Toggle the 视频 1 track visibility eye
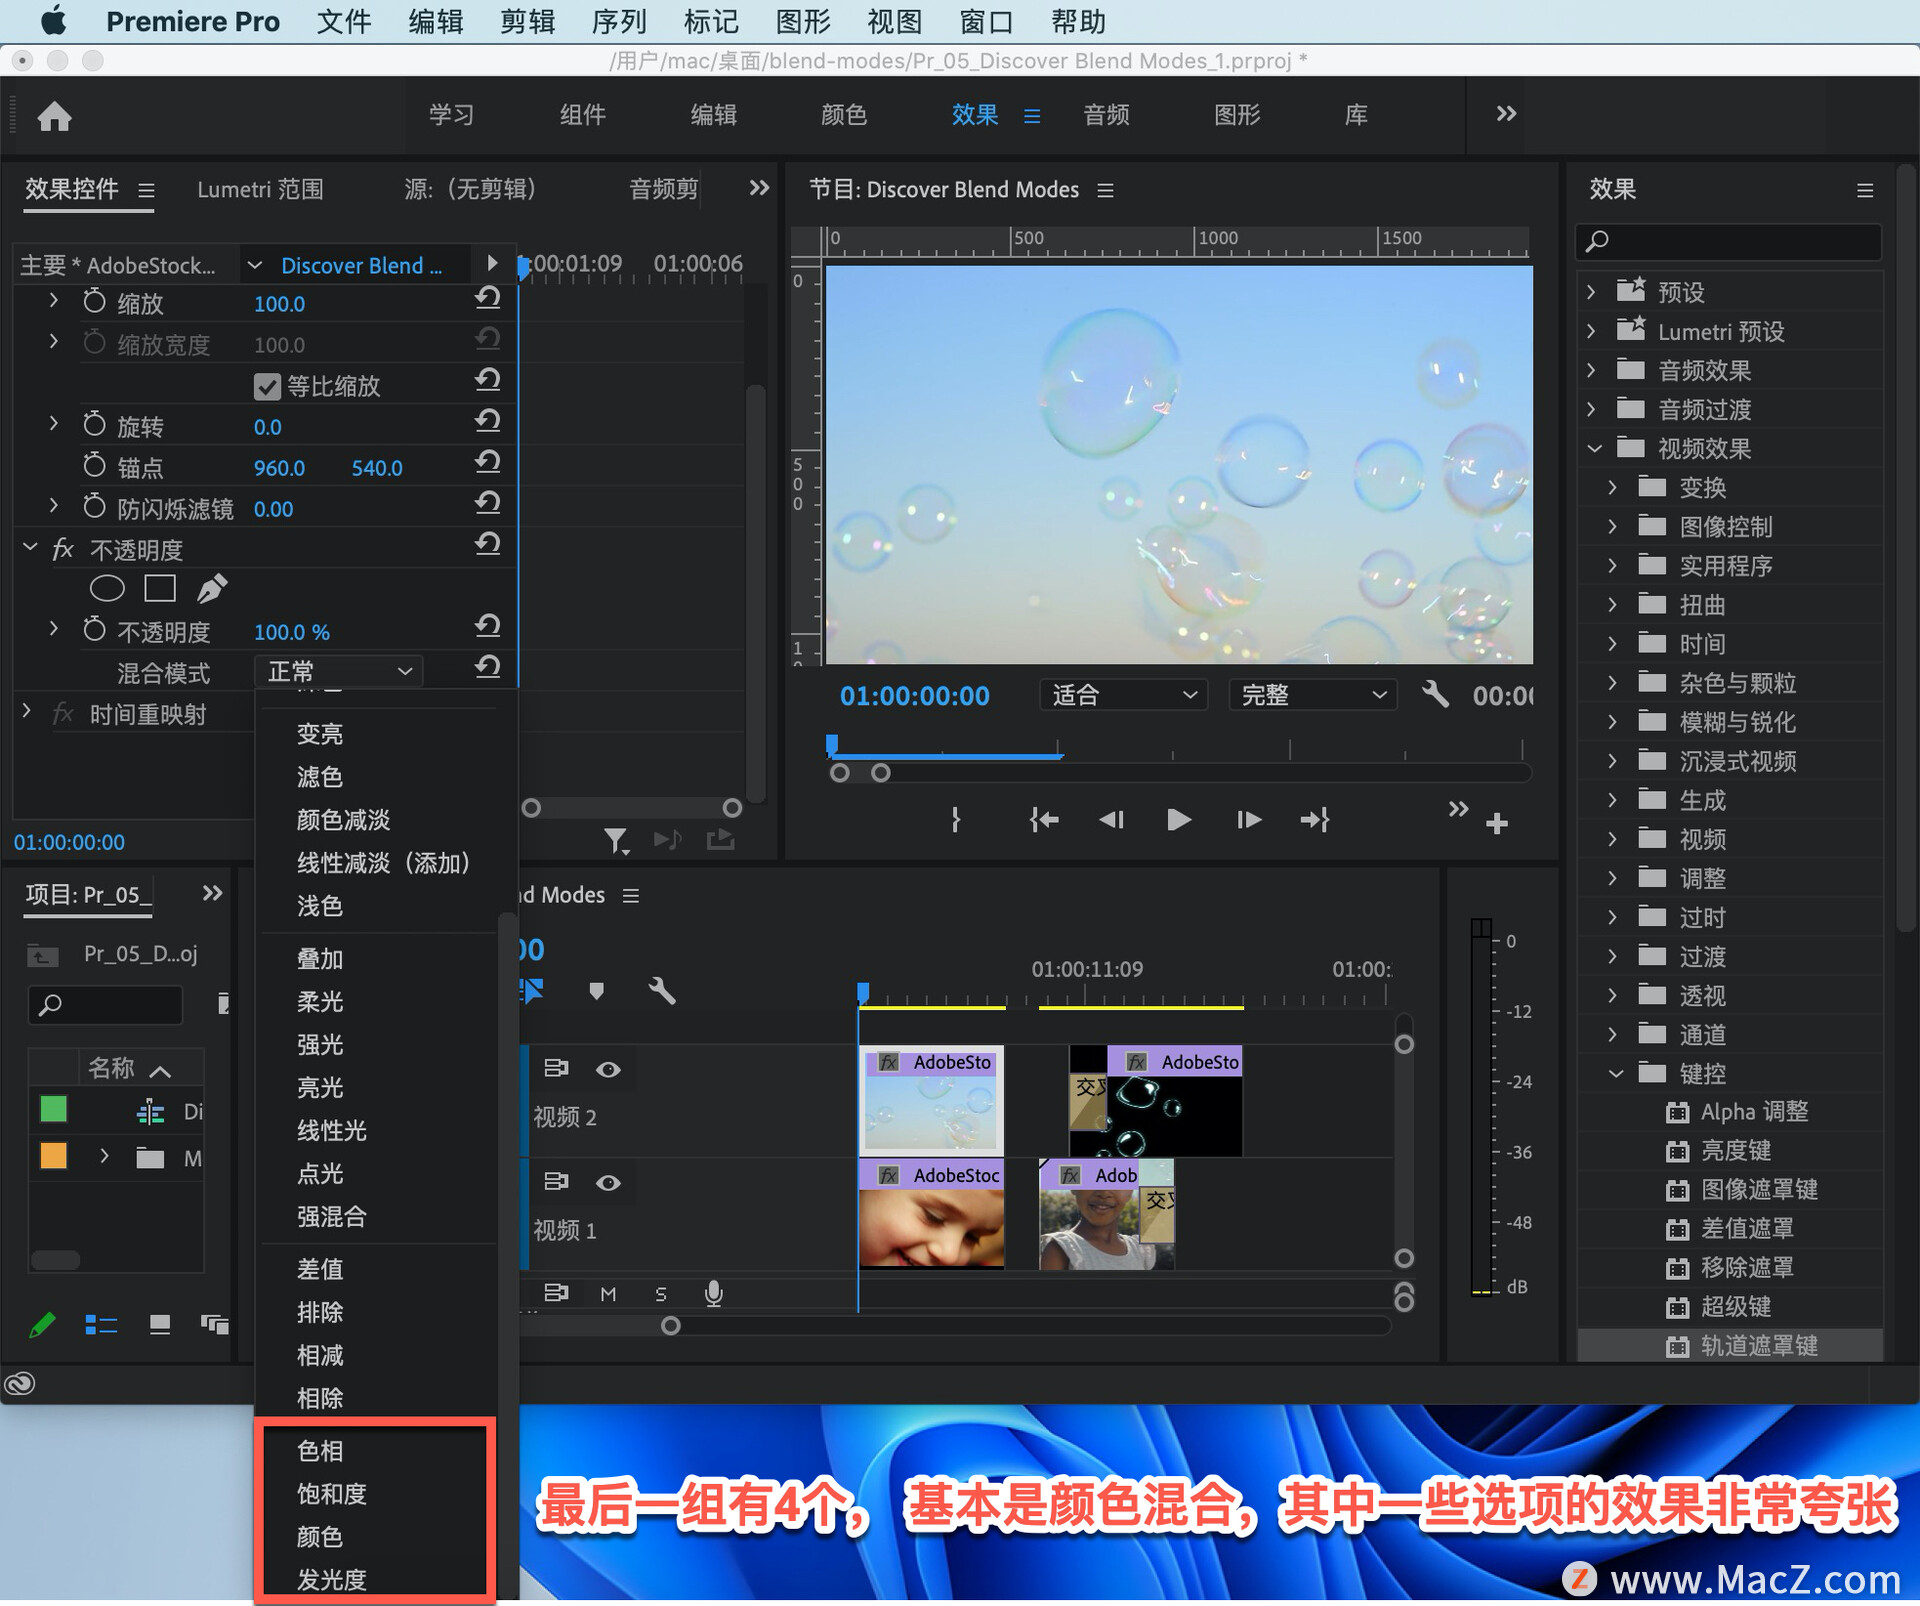The image size is (1920, 1606). point(608,1182)
